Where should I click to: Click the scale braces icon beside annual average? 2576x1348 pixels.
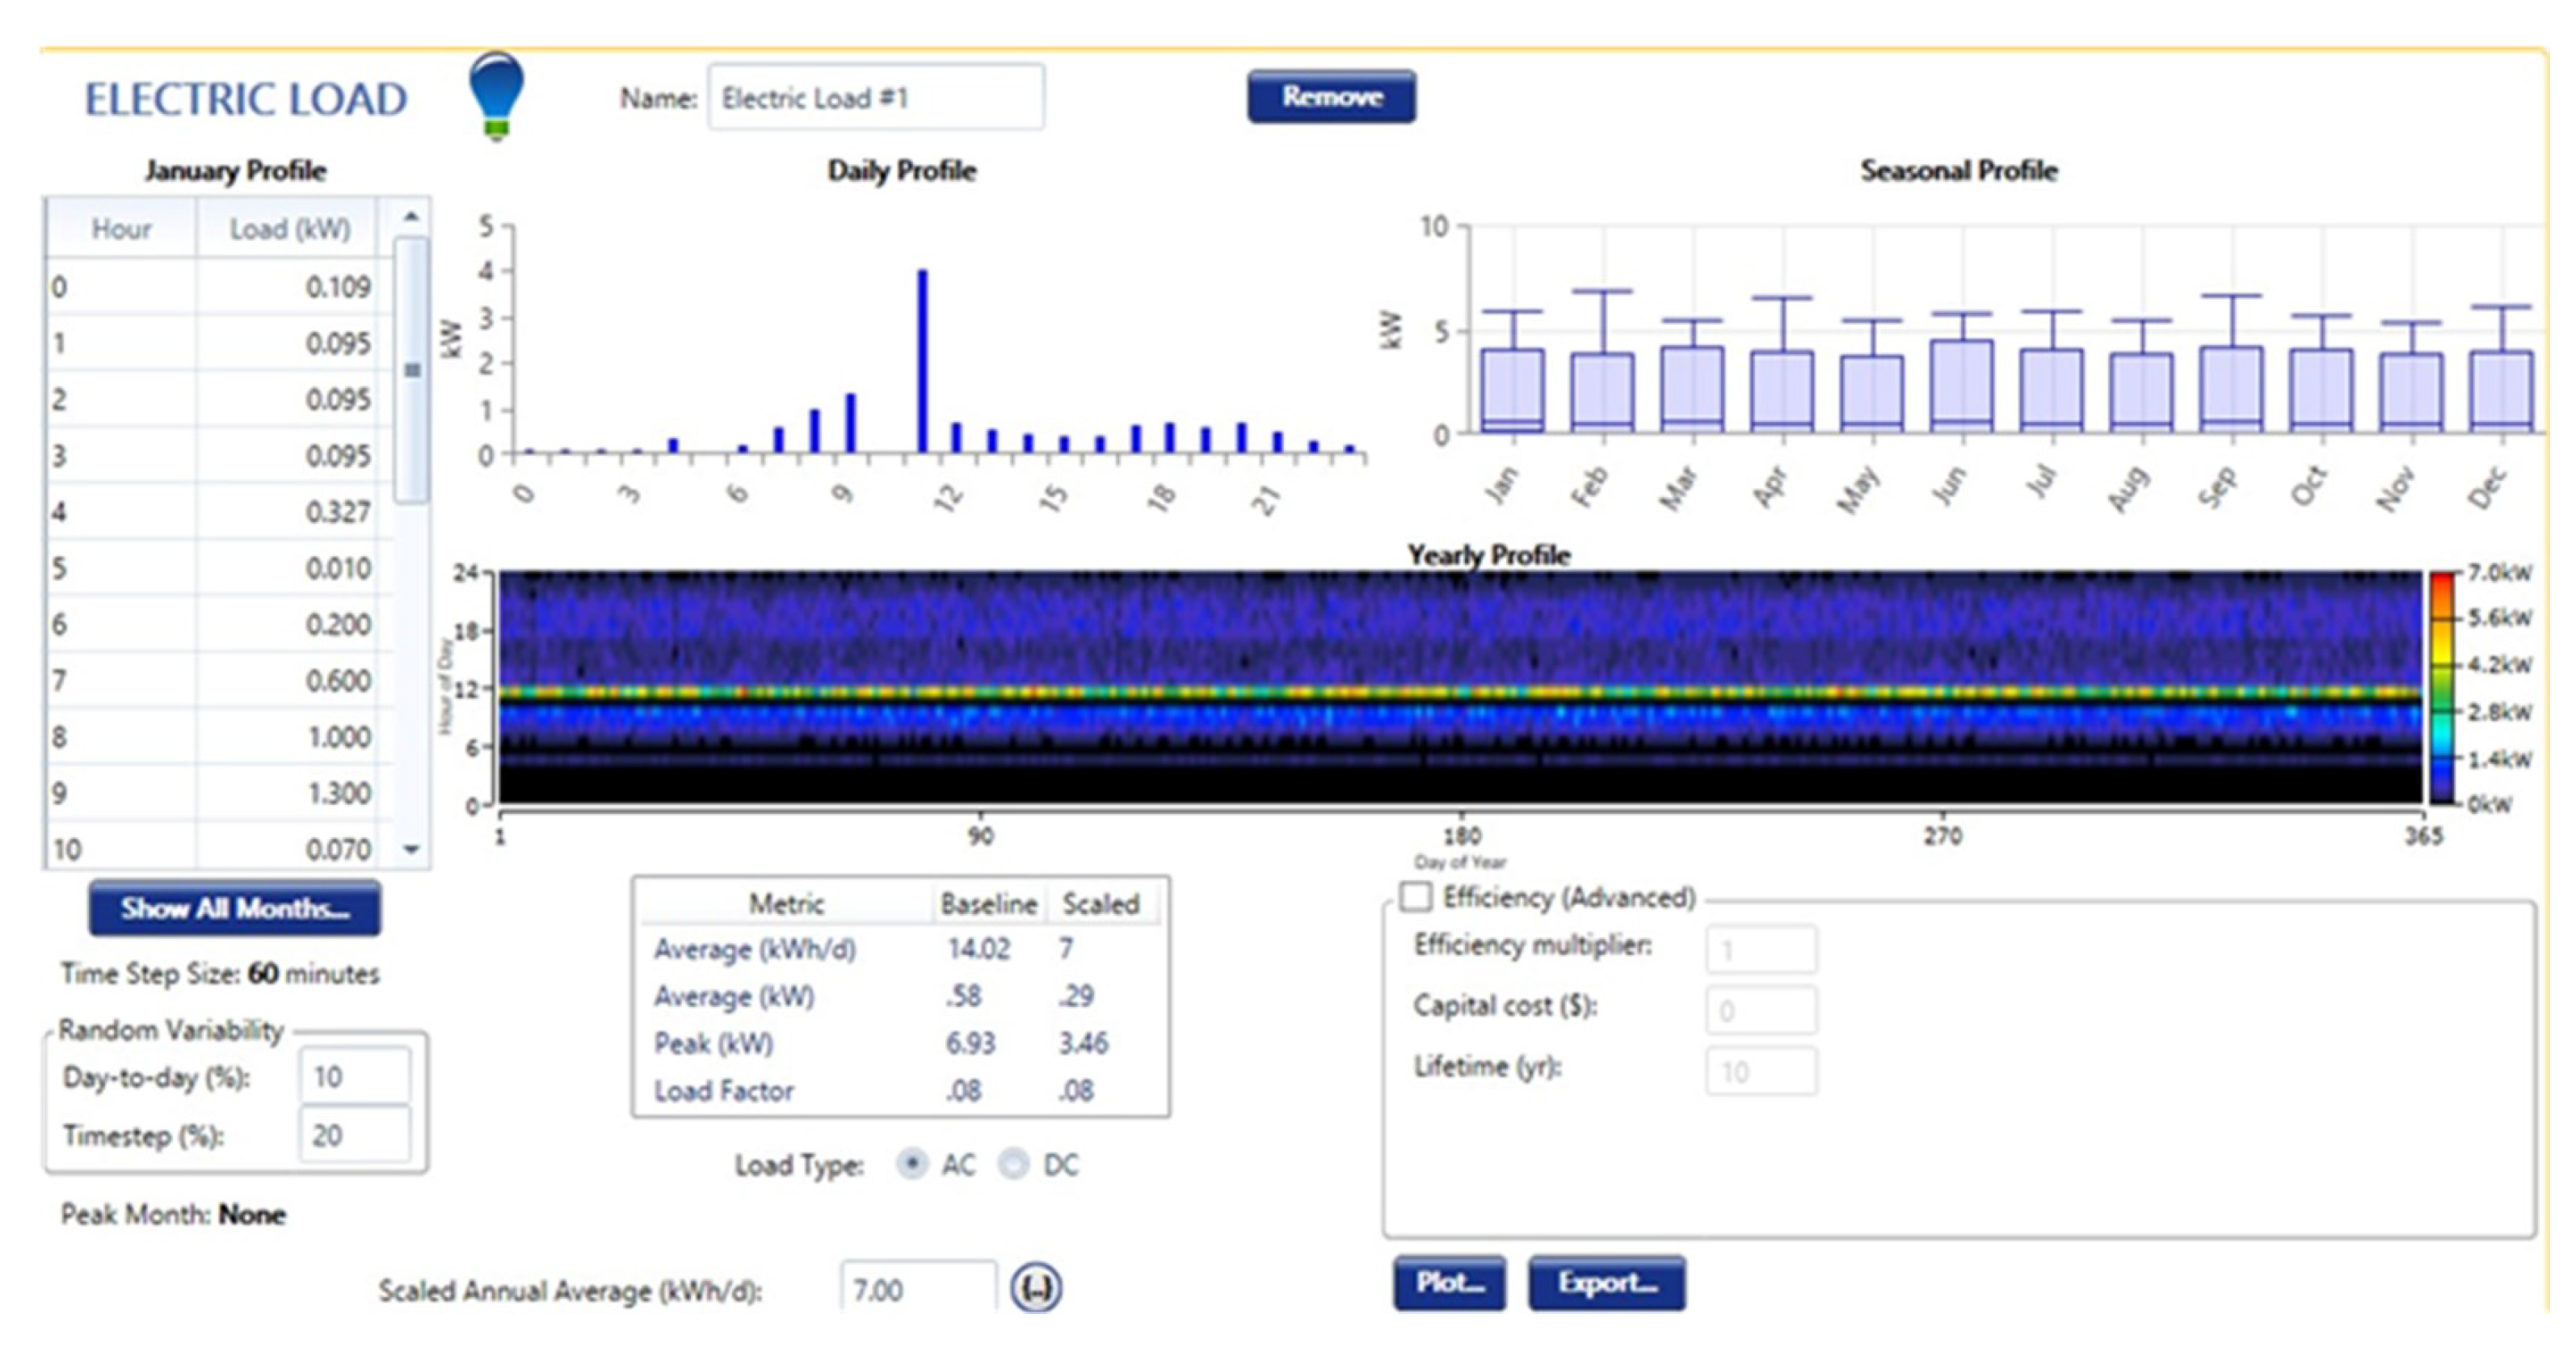pos(1035,1288)
